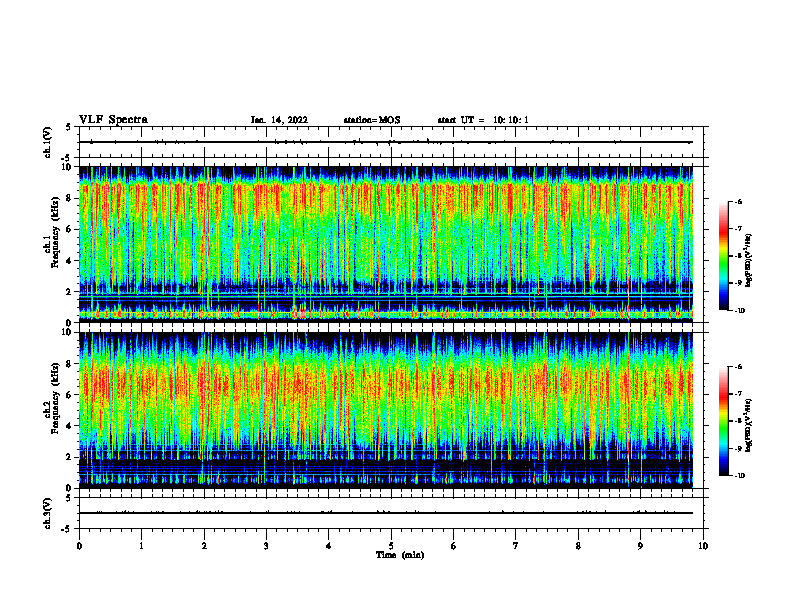Click time axis tick label "5"
The width and height of the screenshot is (792, 612).
pos(391,546)
